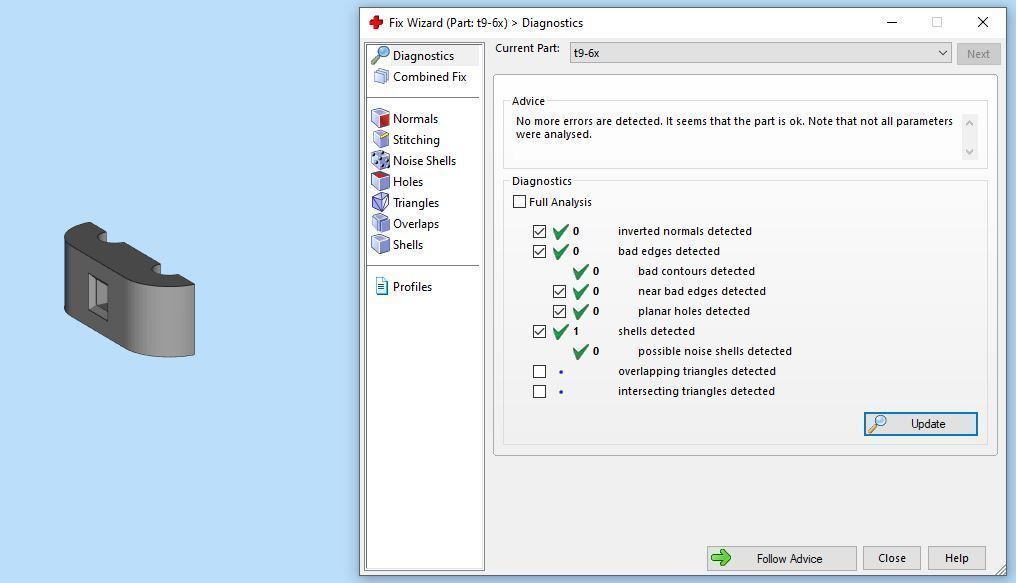Click the green checkmark beside shells detected

pos(561,331)
